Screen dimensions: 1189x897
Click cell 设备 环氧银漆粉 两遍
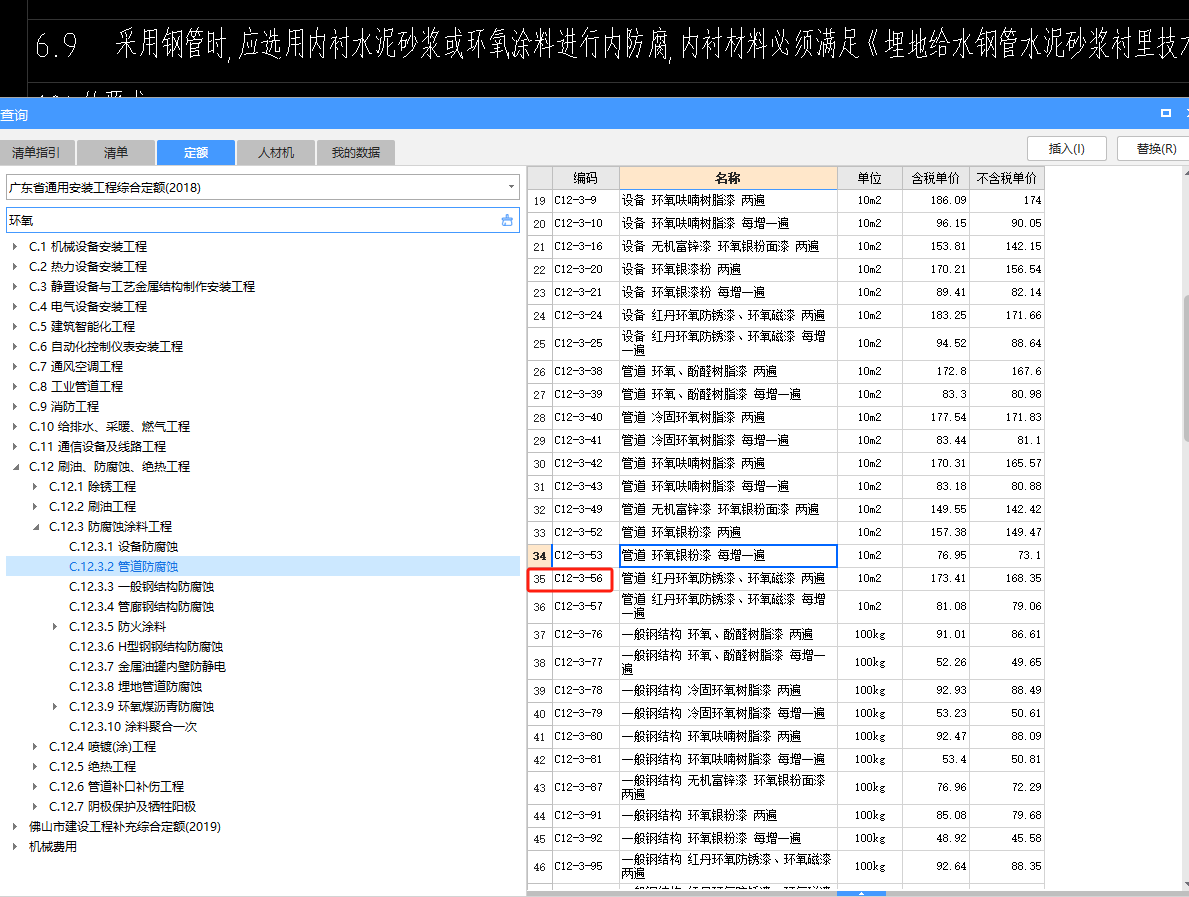point(728,269)
